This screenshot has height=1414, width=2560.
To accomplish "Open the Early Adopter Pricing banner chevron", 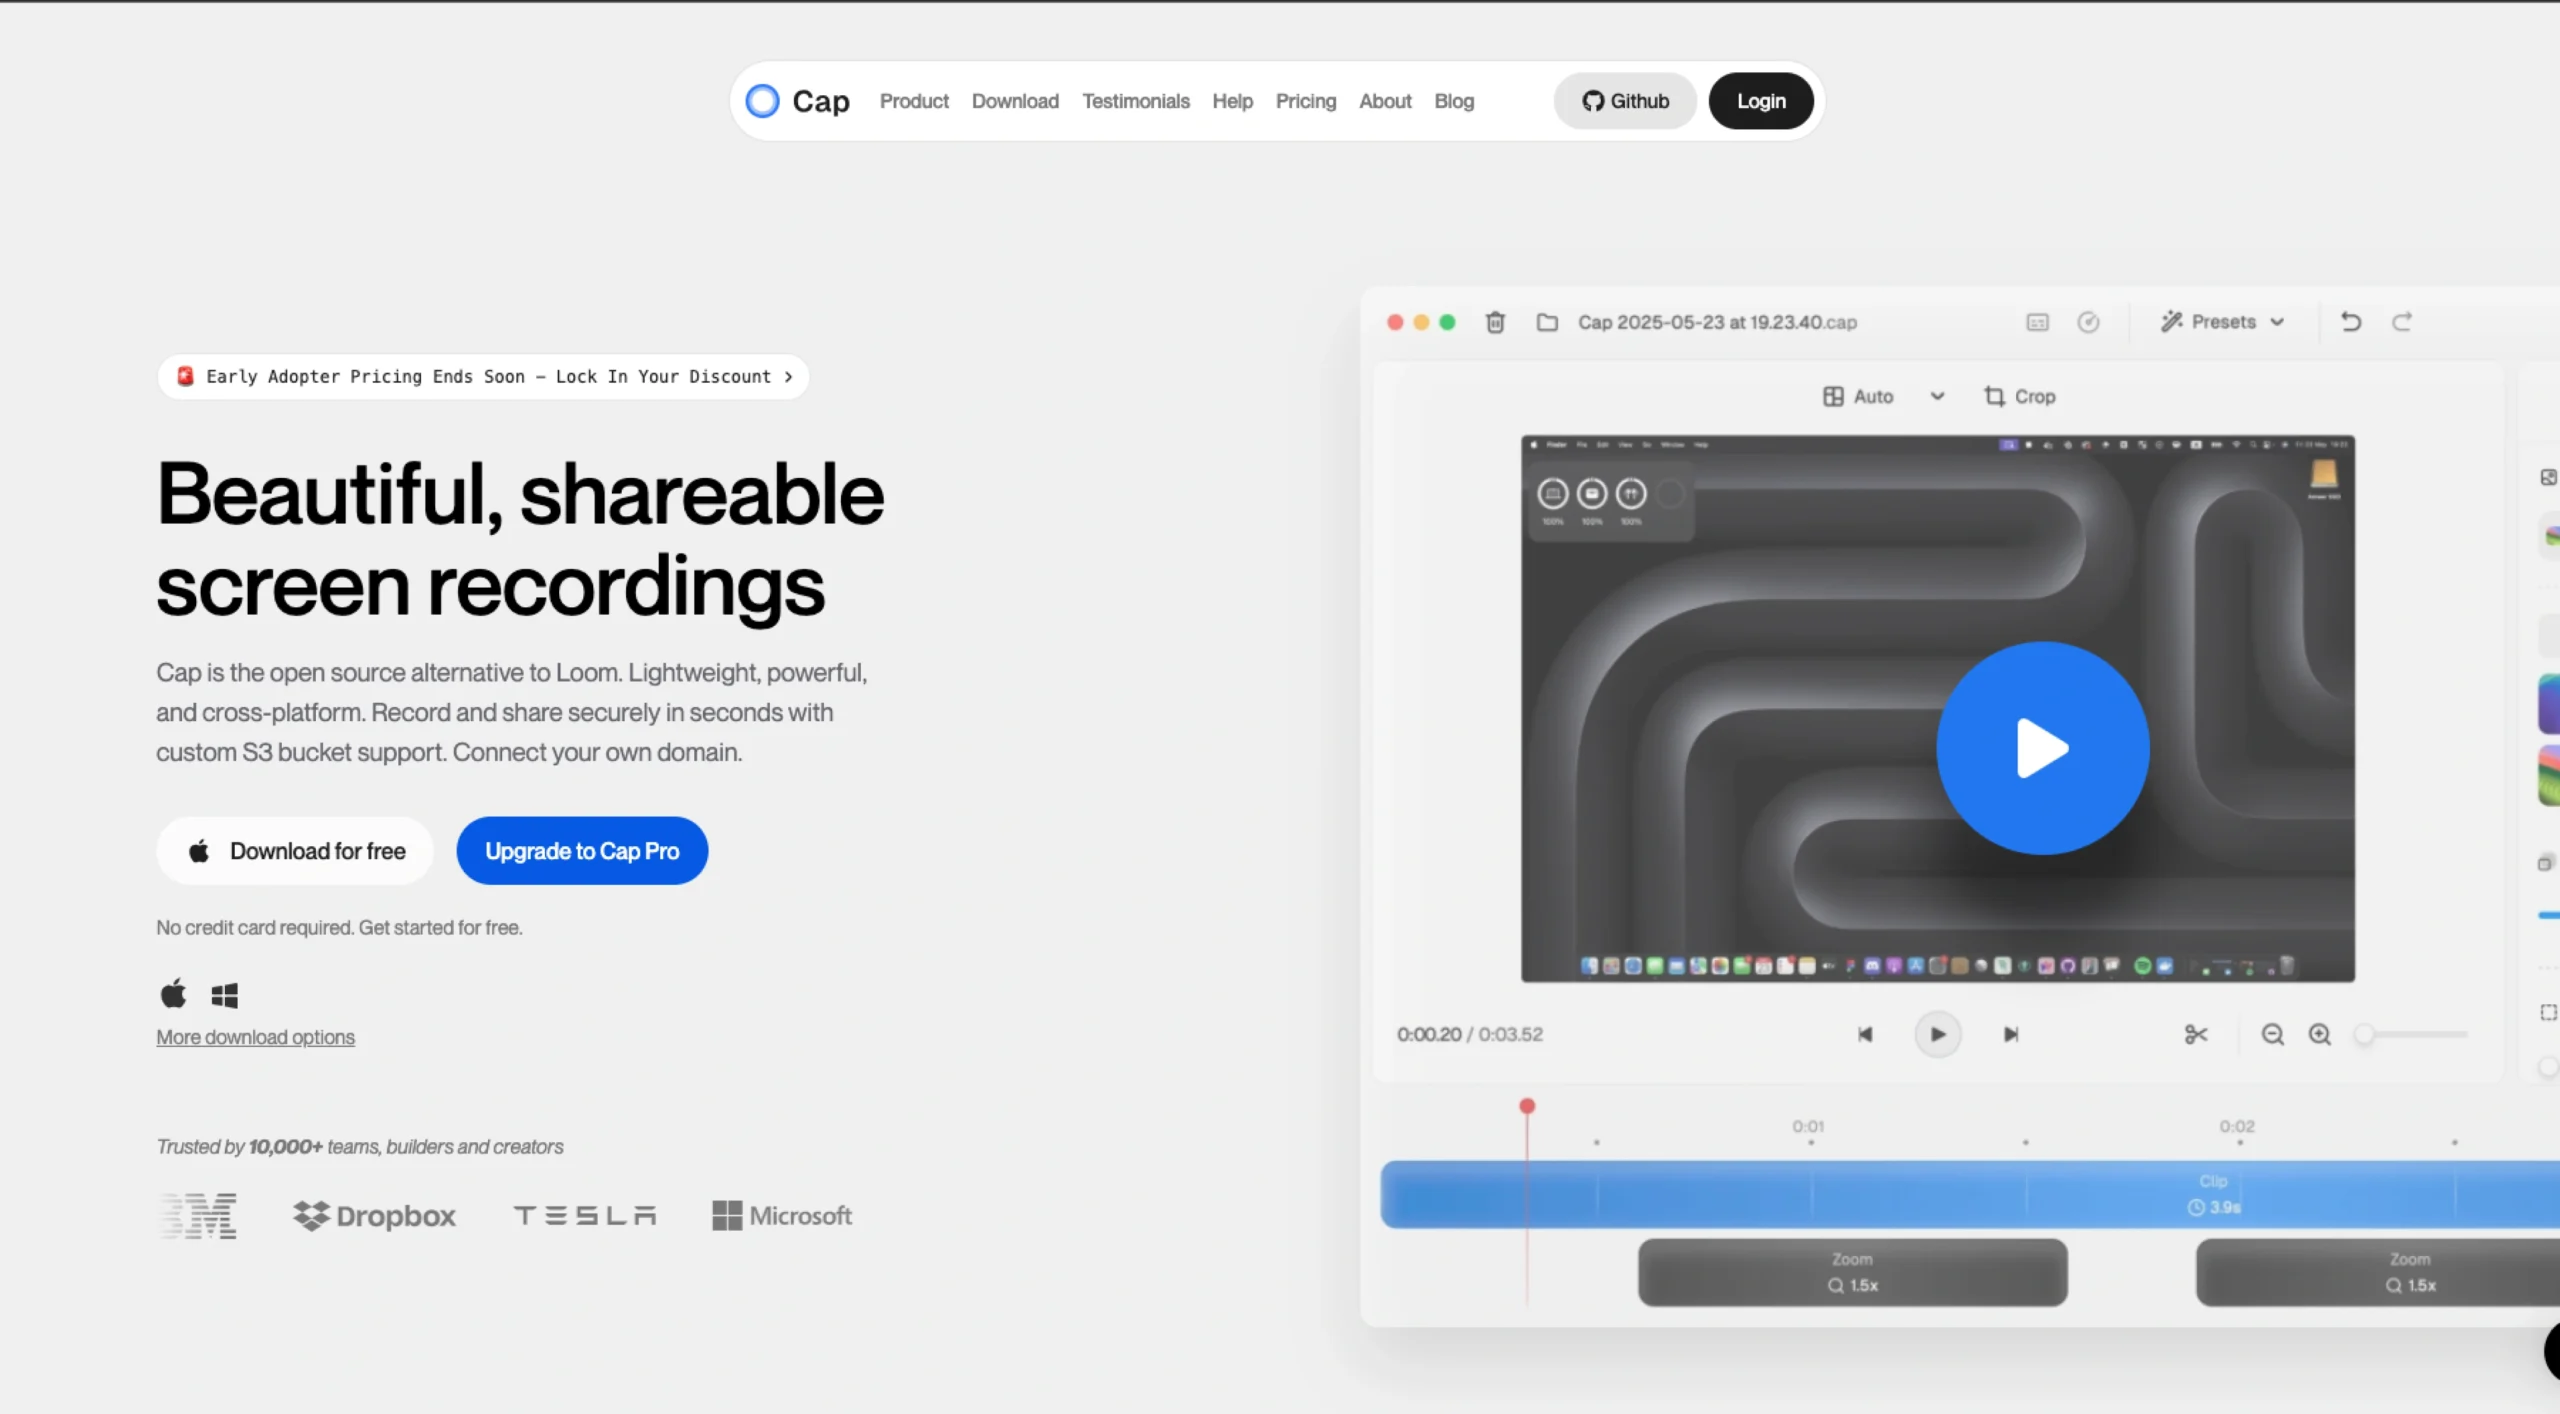I will [788, 377].
